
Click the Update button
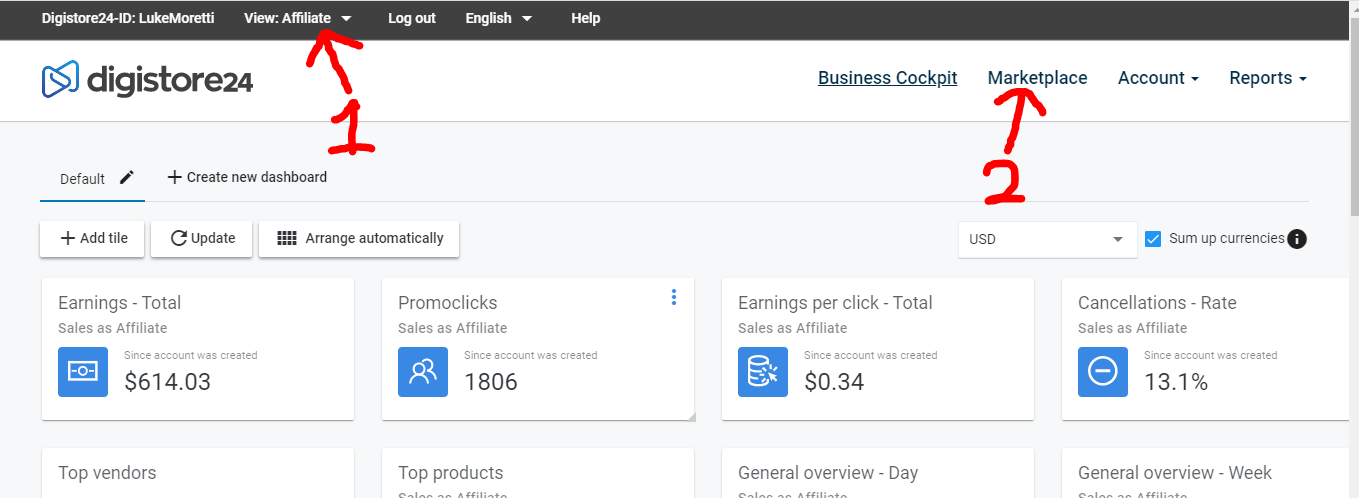point(201,239)
